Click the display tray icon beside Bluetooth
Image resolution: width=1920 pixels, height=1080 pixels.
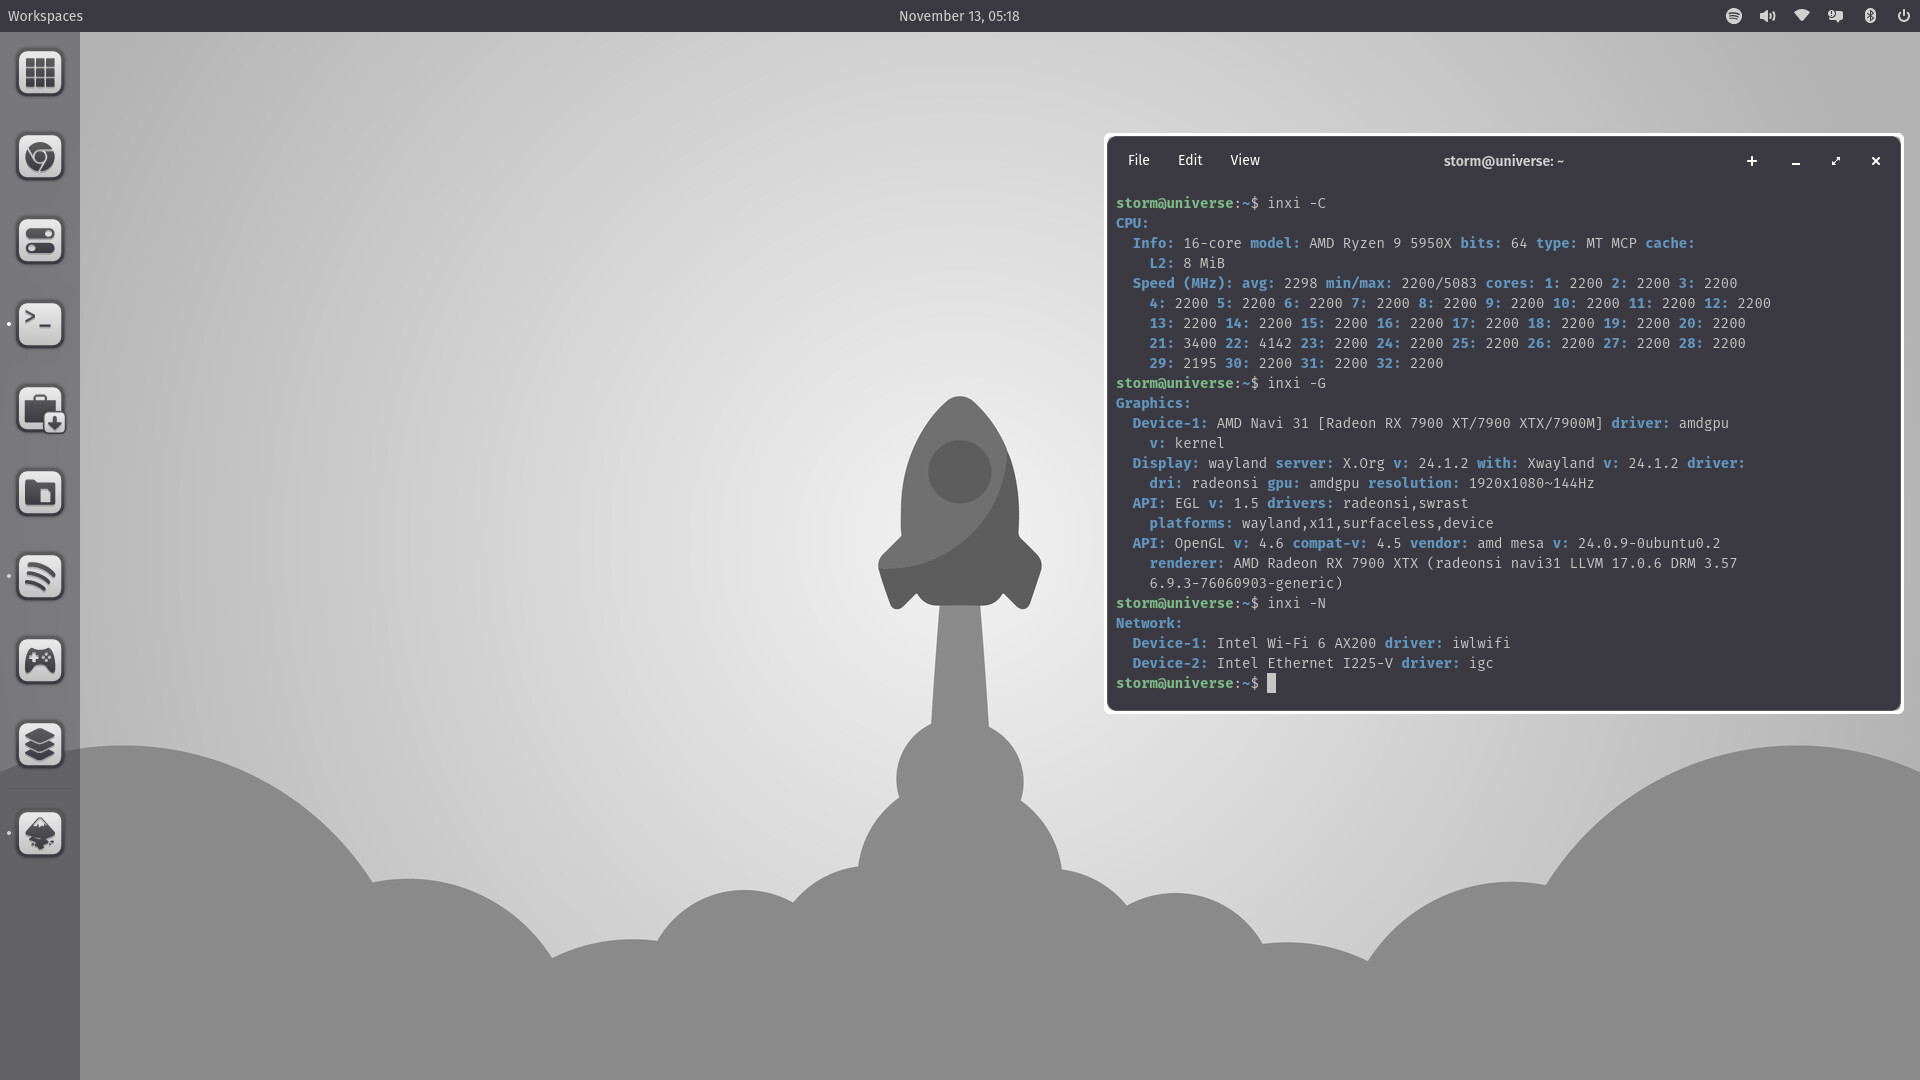[1836, 16]
